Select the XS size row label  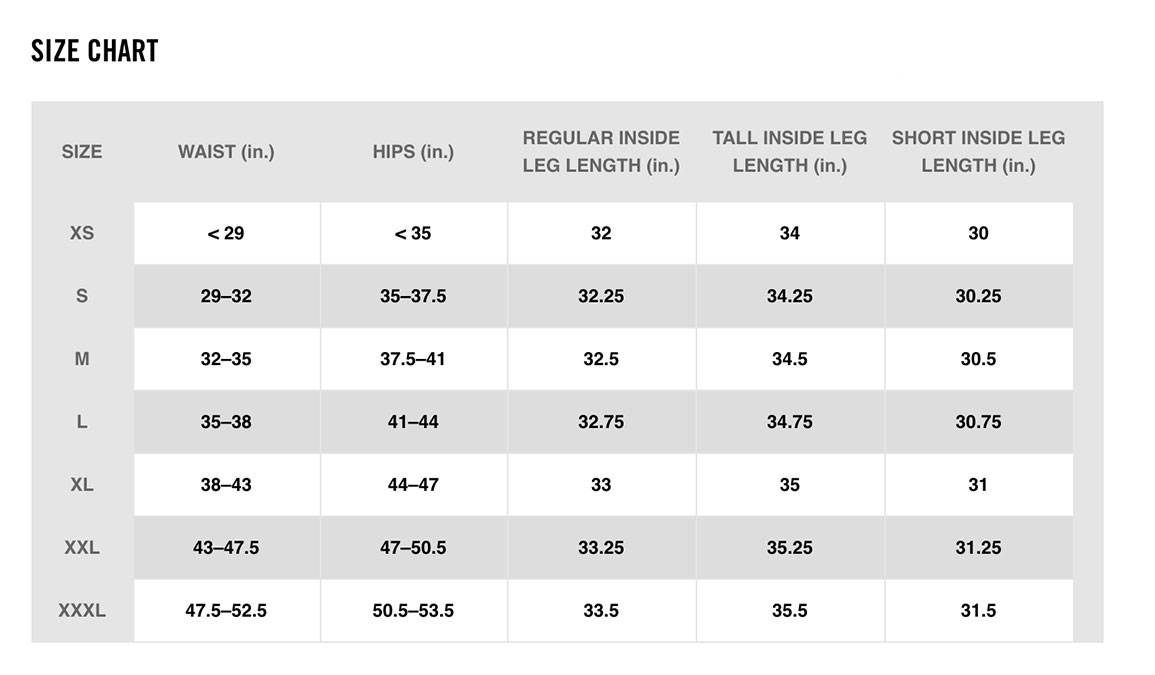point(82,233)
